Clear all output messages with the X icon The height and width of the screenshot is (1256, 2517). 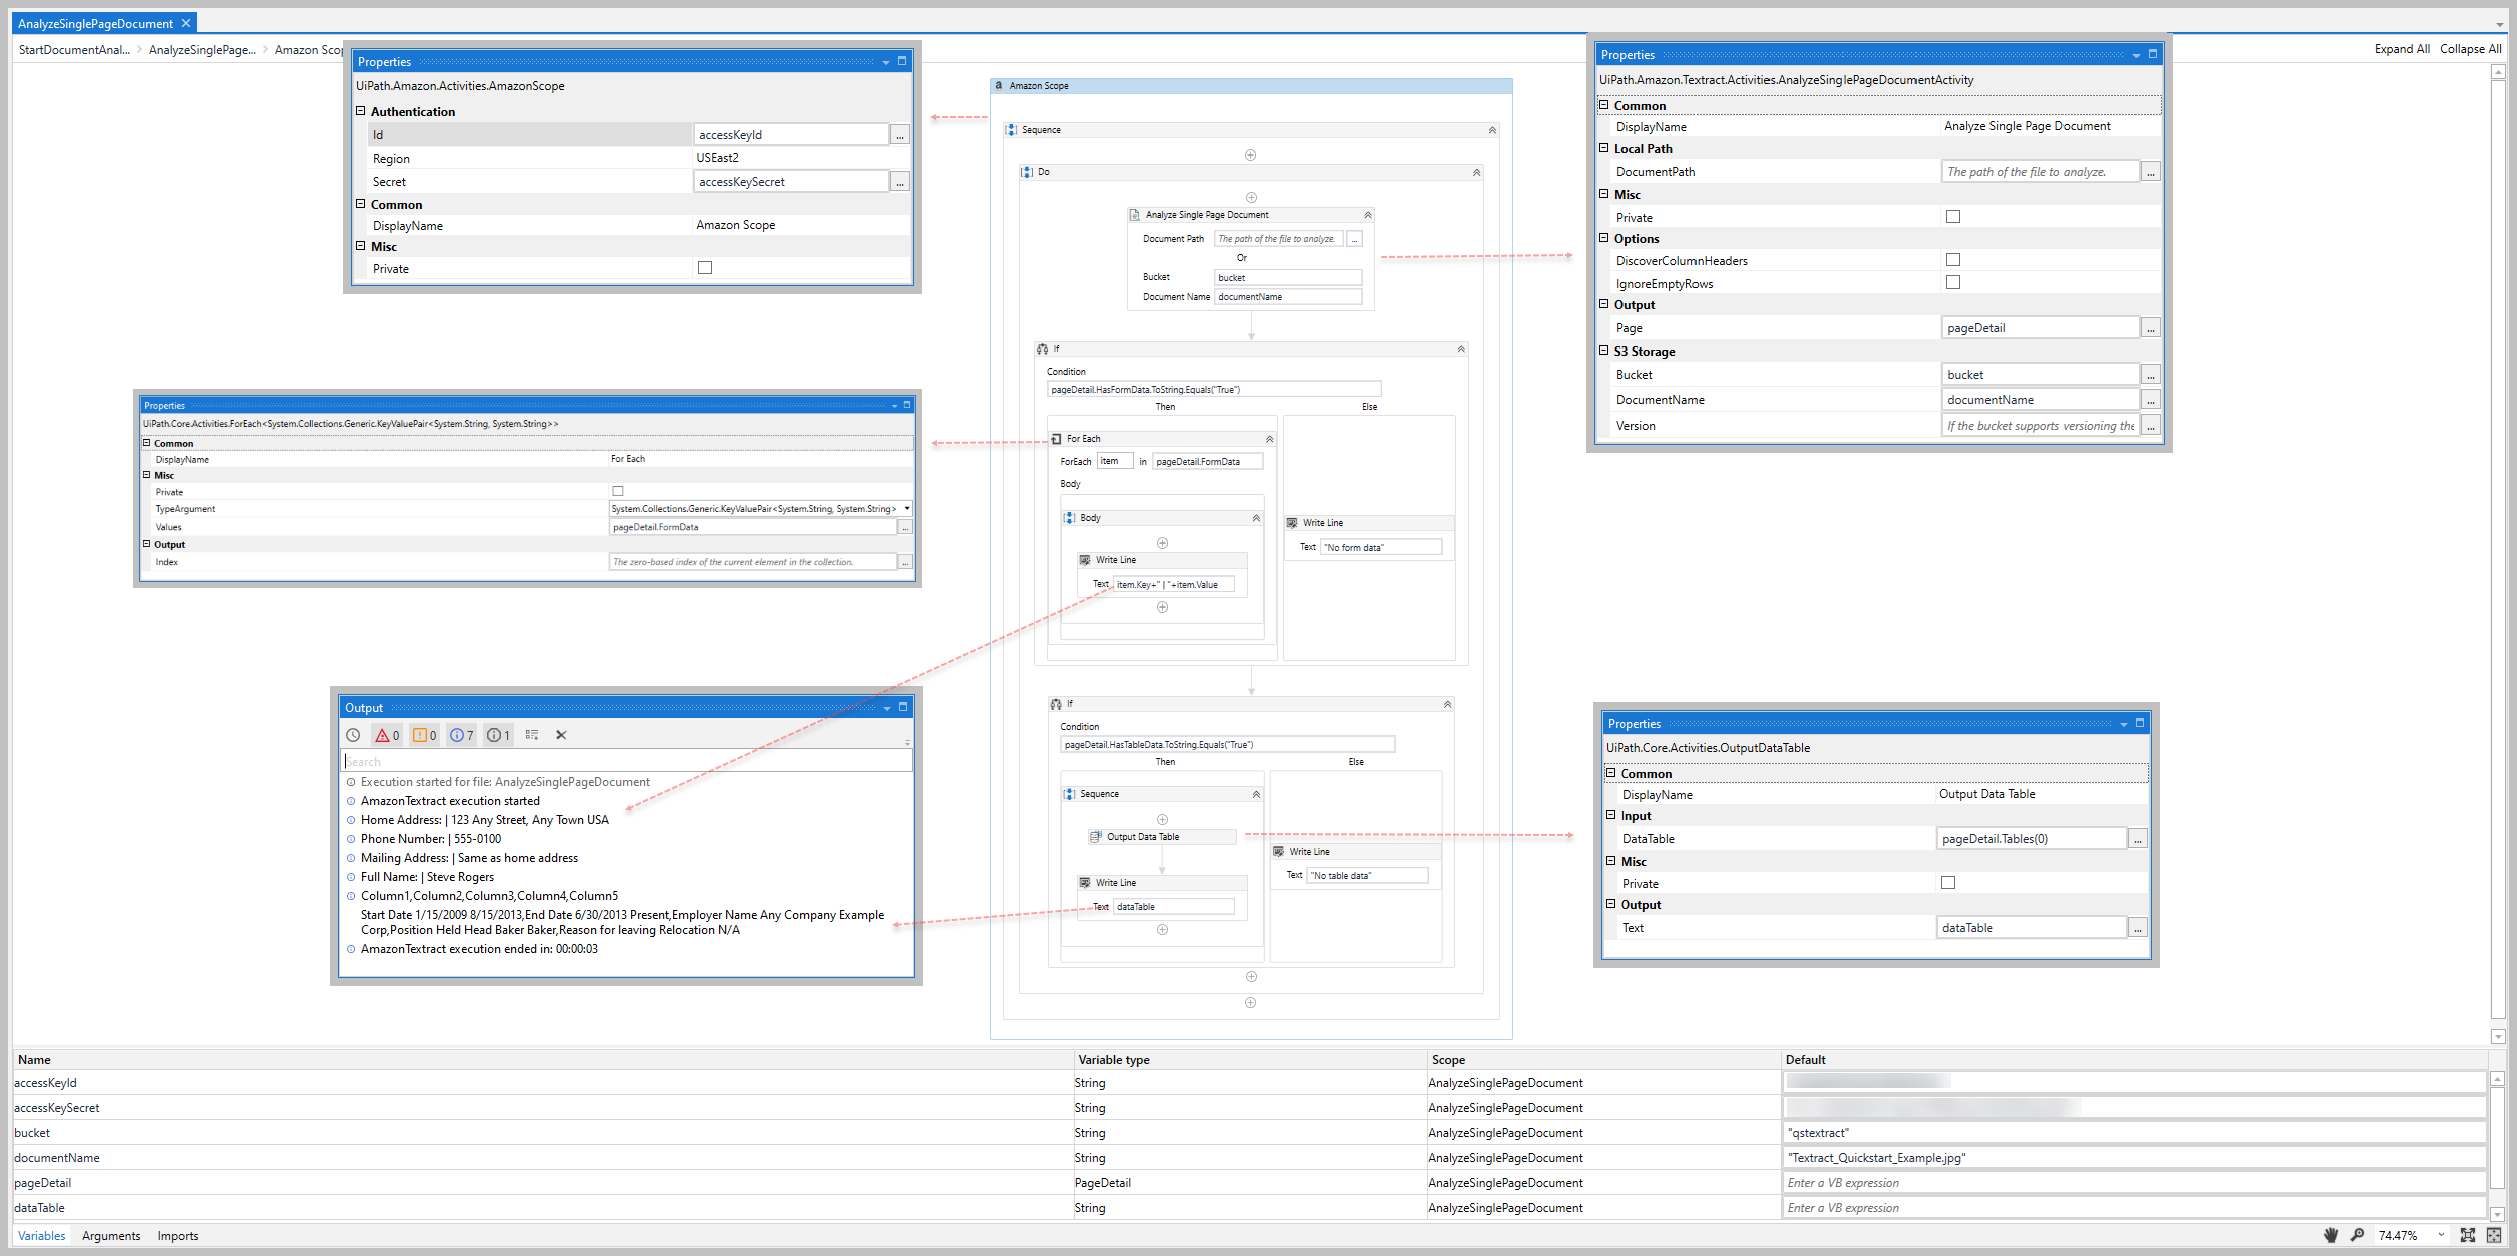click(561, 735)
